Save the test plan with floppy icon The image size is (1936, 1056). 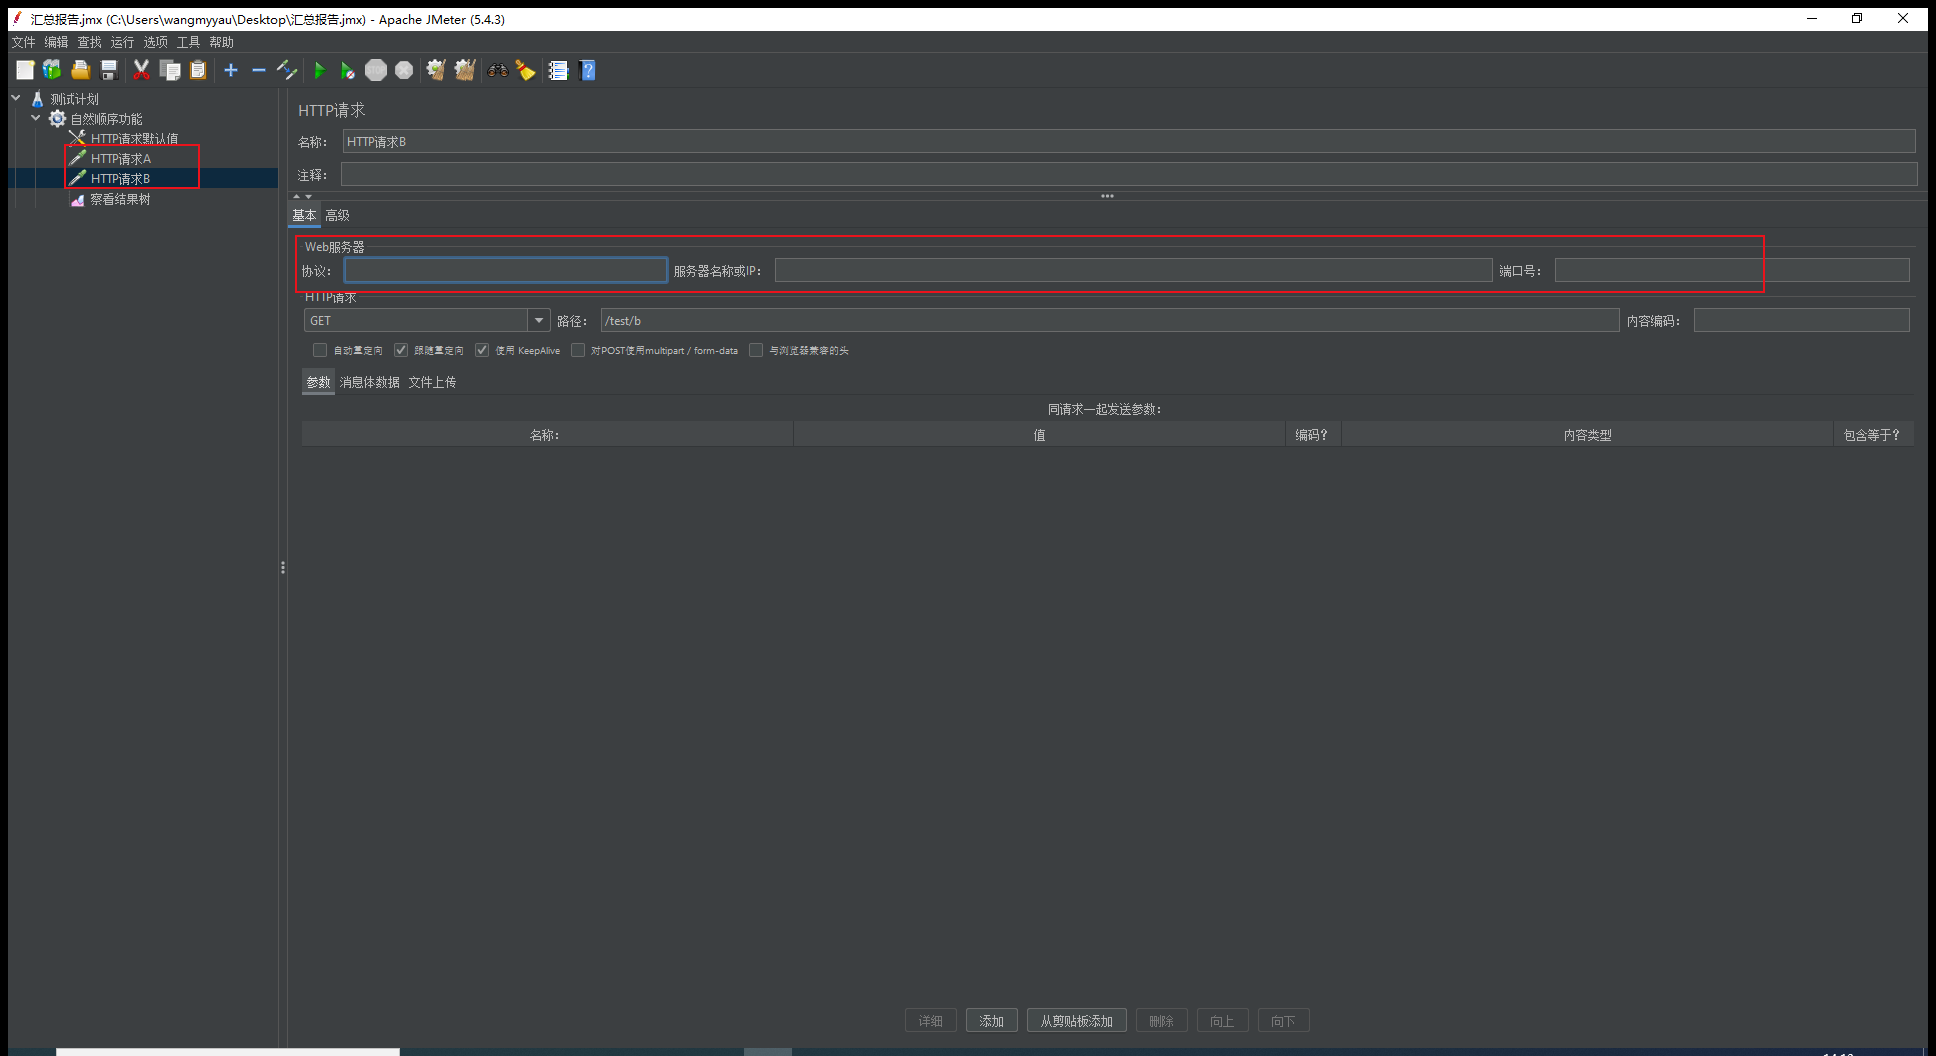109,70
